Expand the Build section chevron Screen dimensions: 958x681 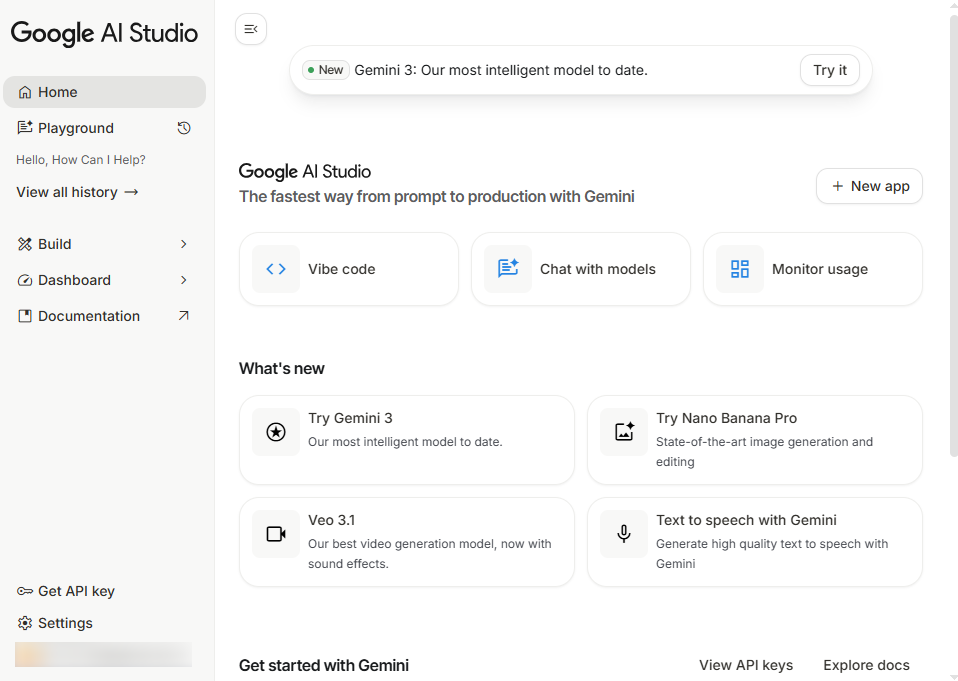tap(184, 244)
